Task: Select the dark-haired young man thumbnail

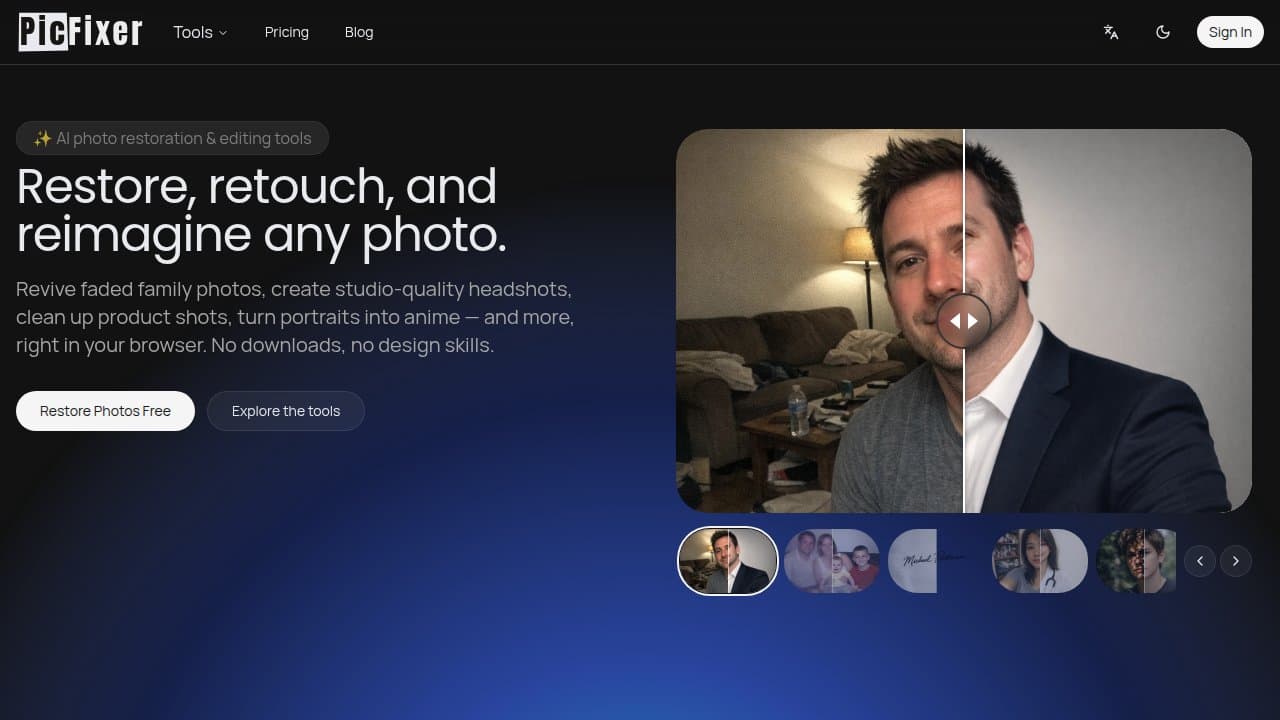Action: pos(1136,561)
